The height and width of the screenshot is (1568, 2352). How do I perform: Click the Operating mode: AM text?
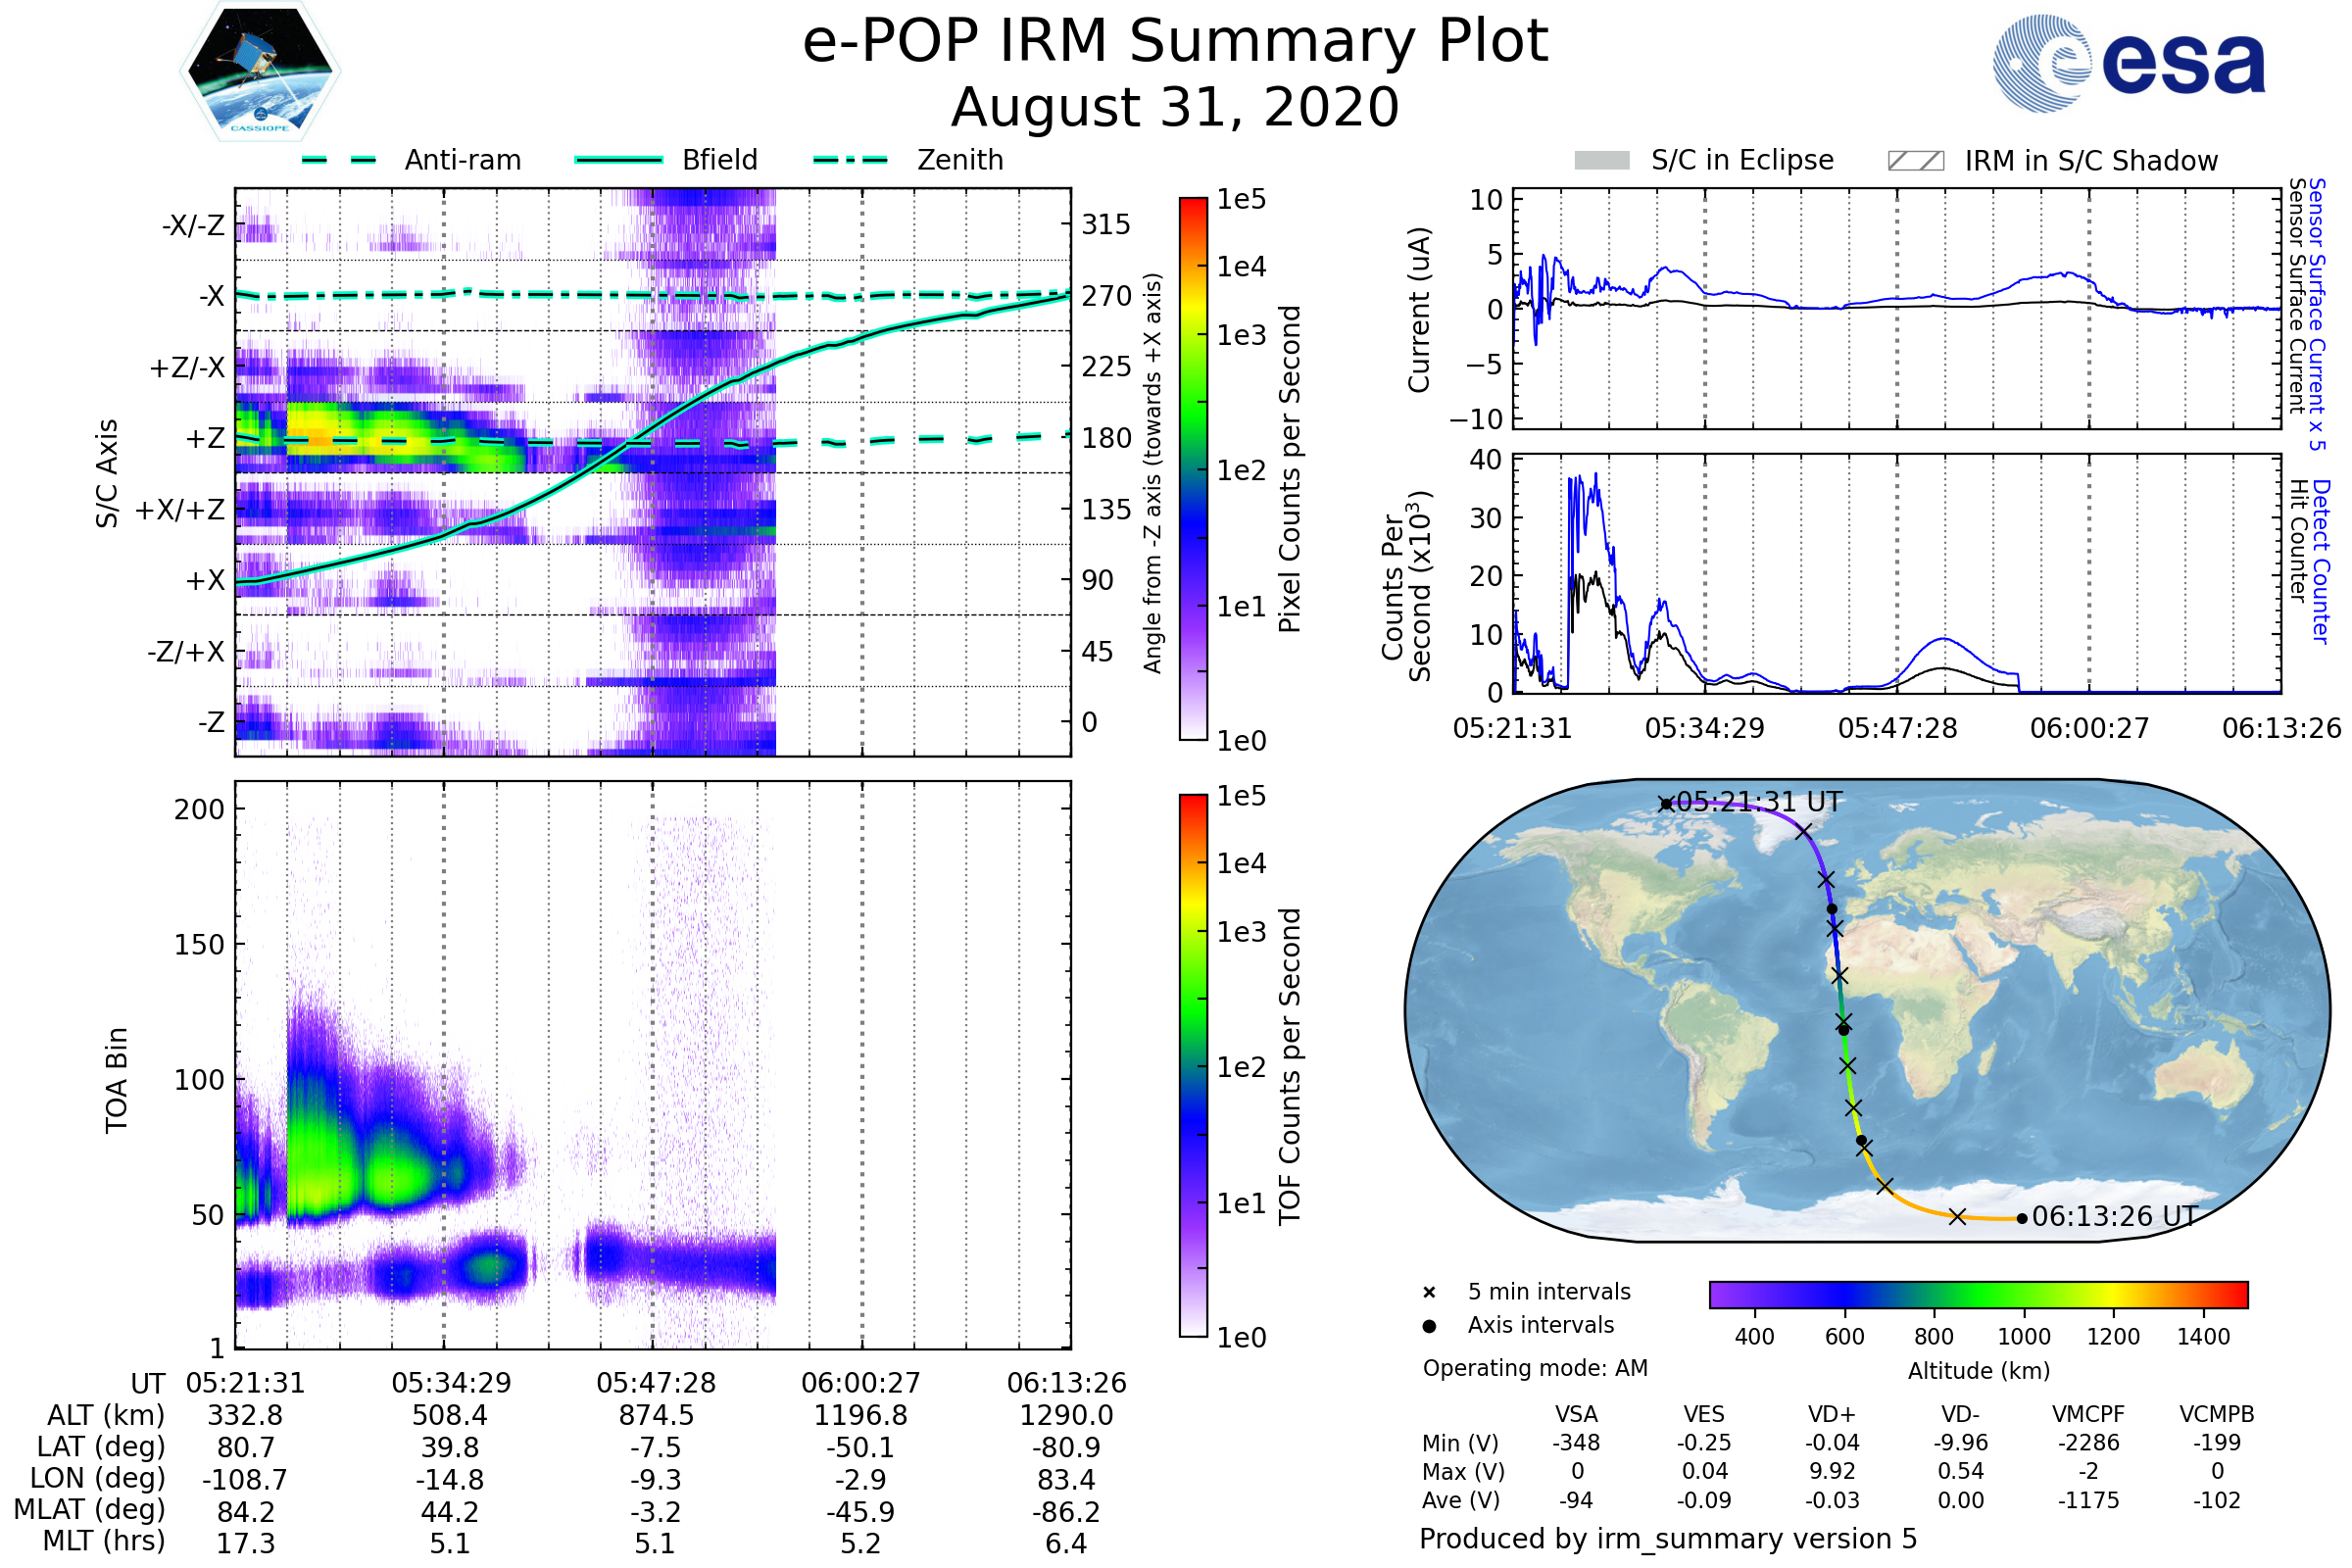click(x=1535, y=1368)
